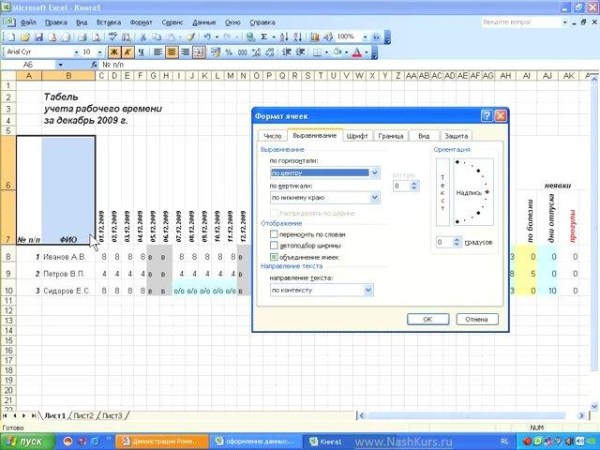Screen dimensions: 600x450
Task: Open the Данные menu
Action: click(204, 23)
